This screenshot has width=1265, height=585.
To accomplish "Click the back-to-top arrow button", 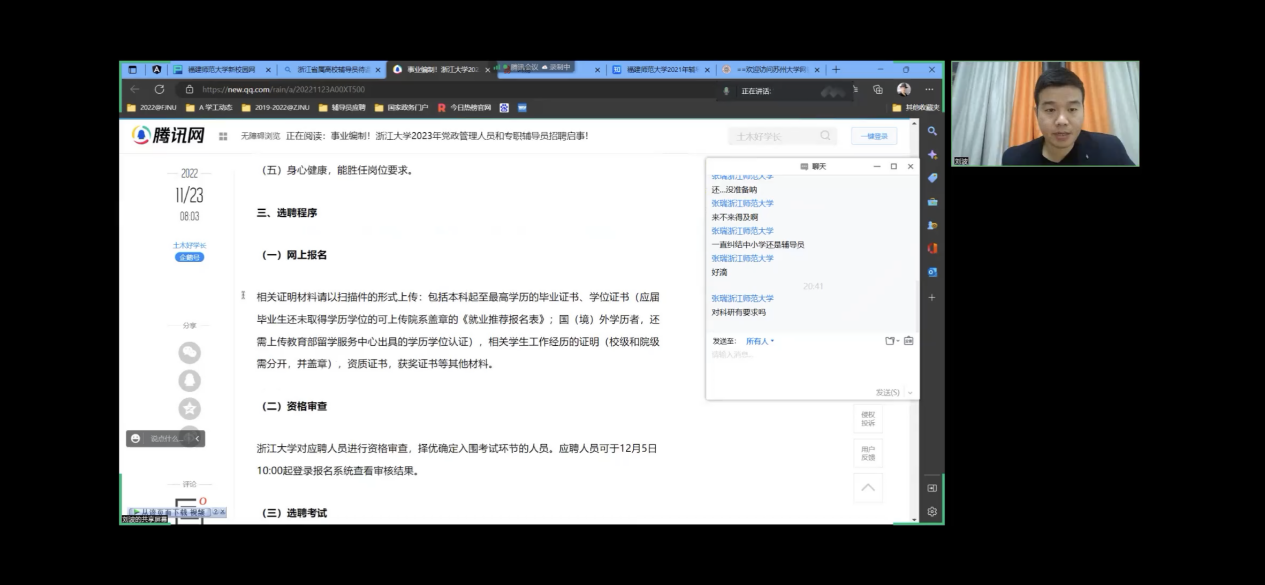I will 867,488.
